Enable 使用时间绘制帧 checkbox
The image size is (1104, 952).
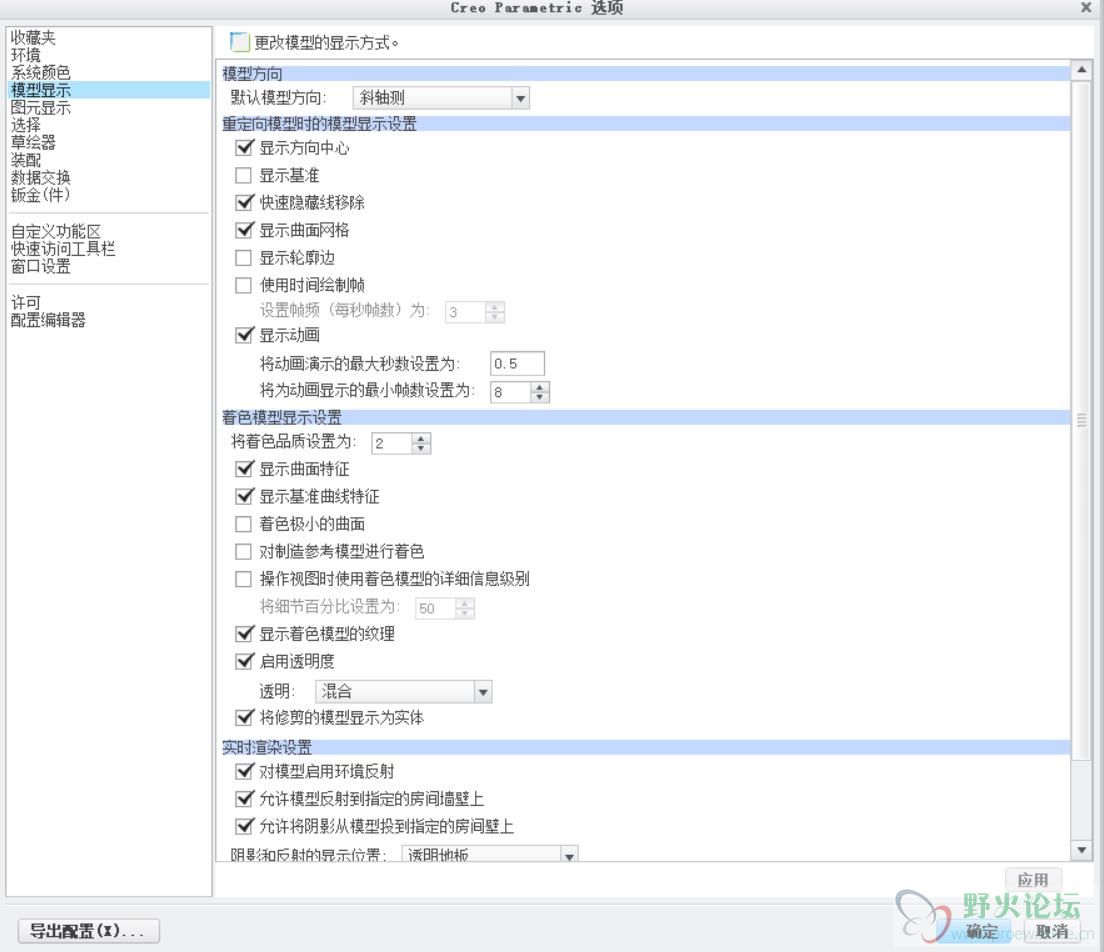pos(244,285)
